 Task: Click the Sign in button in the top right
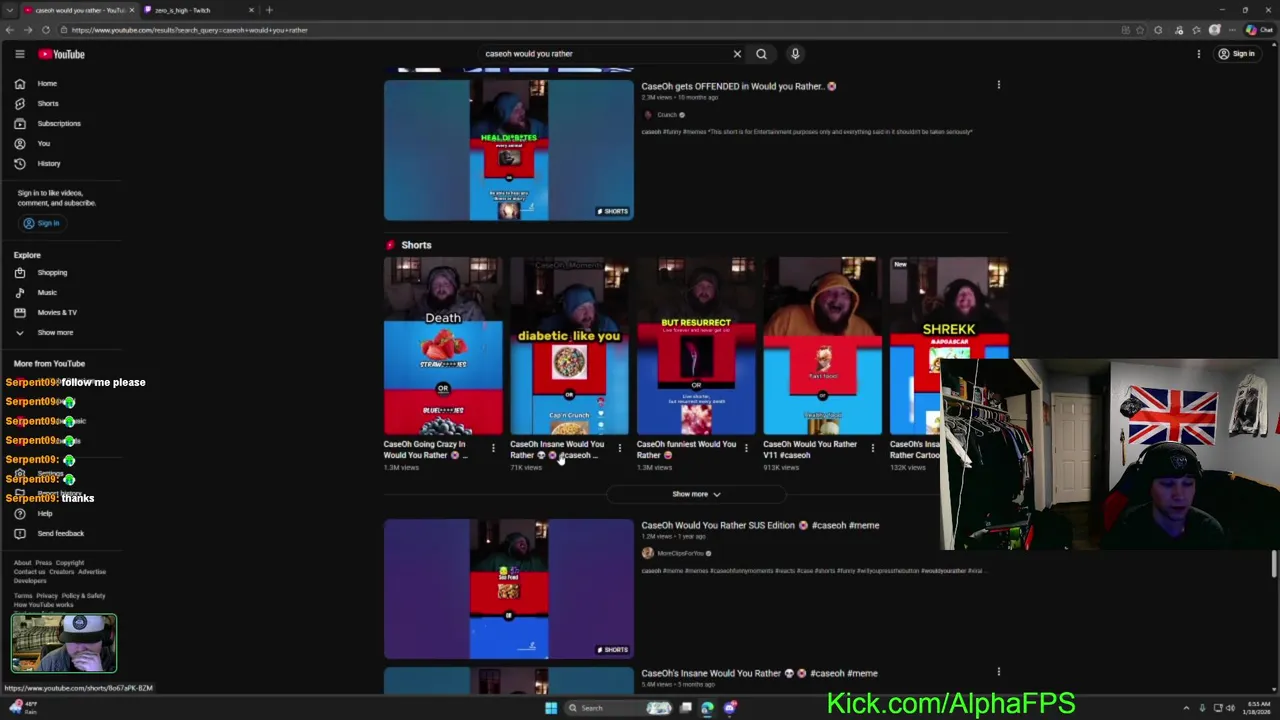point(1237,54)
